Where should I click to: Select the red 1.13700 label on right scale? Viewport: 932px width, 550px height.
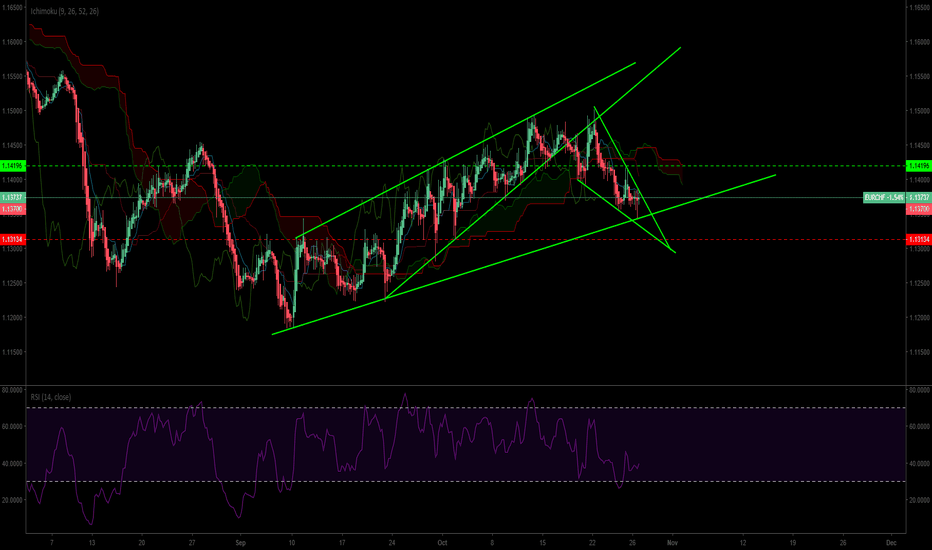click(x=918, y=209)
